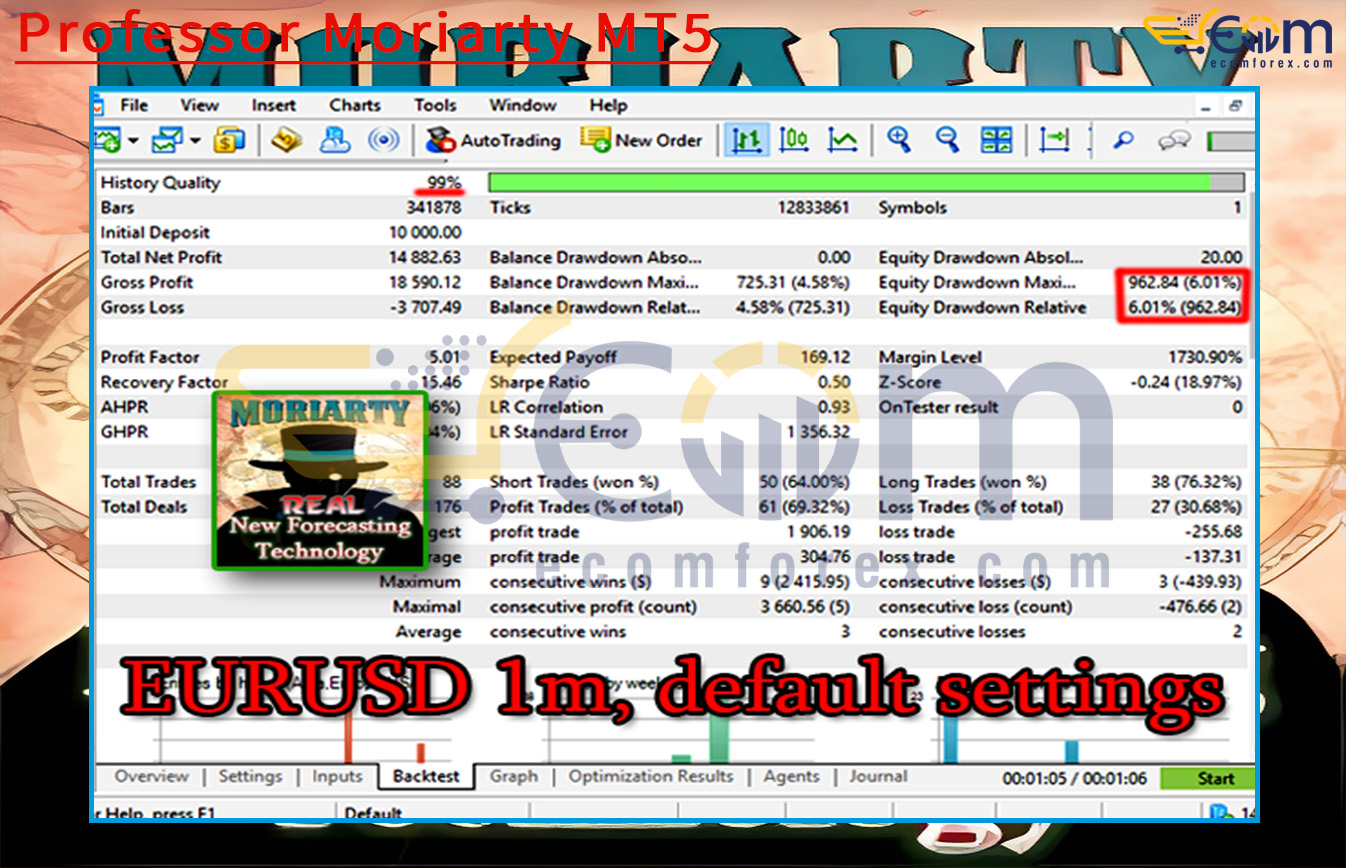Viewport: 1346px width, 868px height.
Task: Open the Tools menu
Action: (435, 105)
